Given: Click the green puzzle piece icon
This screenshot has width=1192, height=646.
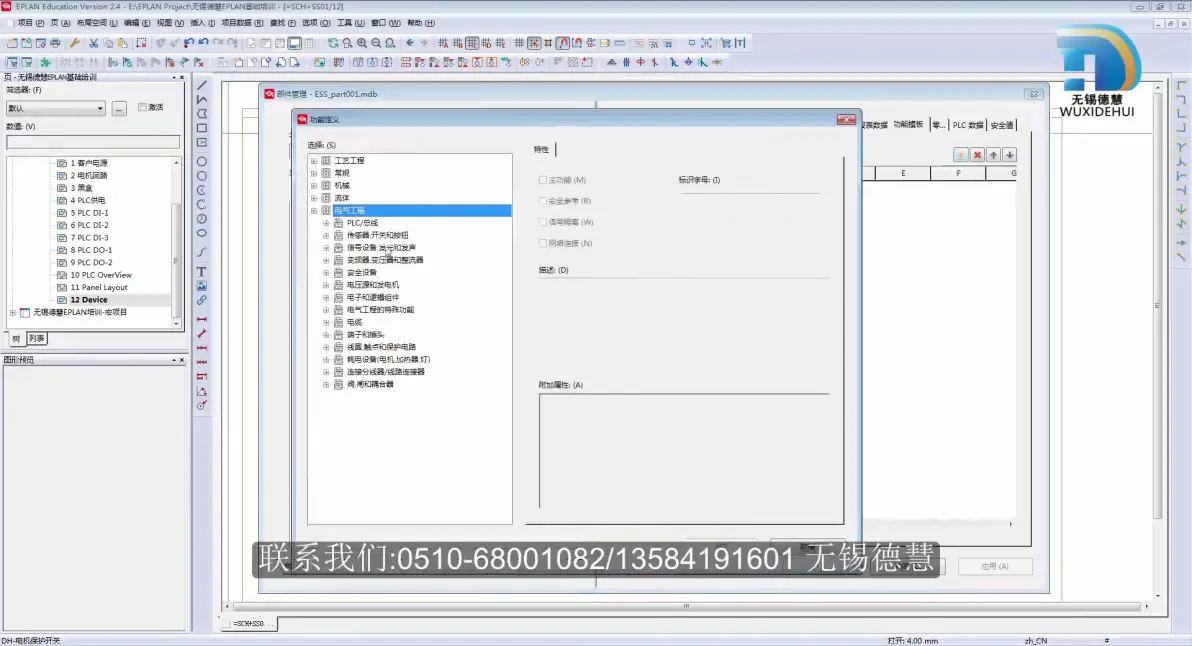Looking at the screenshot, I should click(46, 62).
